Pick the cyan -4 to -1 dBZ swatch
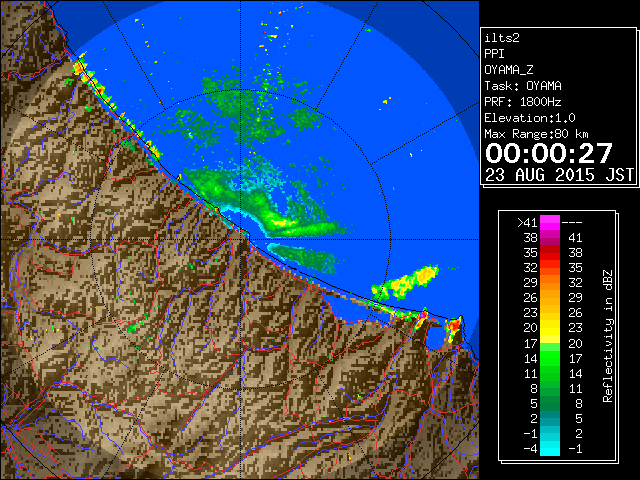Screen dimensions: 640x480 coord(550,448)
